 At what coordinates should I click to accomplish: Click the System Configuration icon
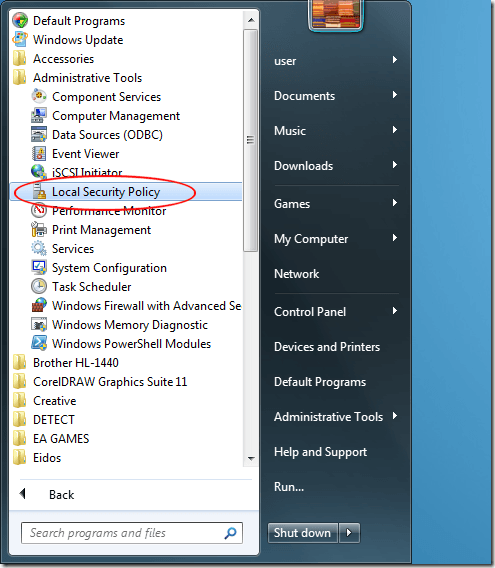[39, 267]
